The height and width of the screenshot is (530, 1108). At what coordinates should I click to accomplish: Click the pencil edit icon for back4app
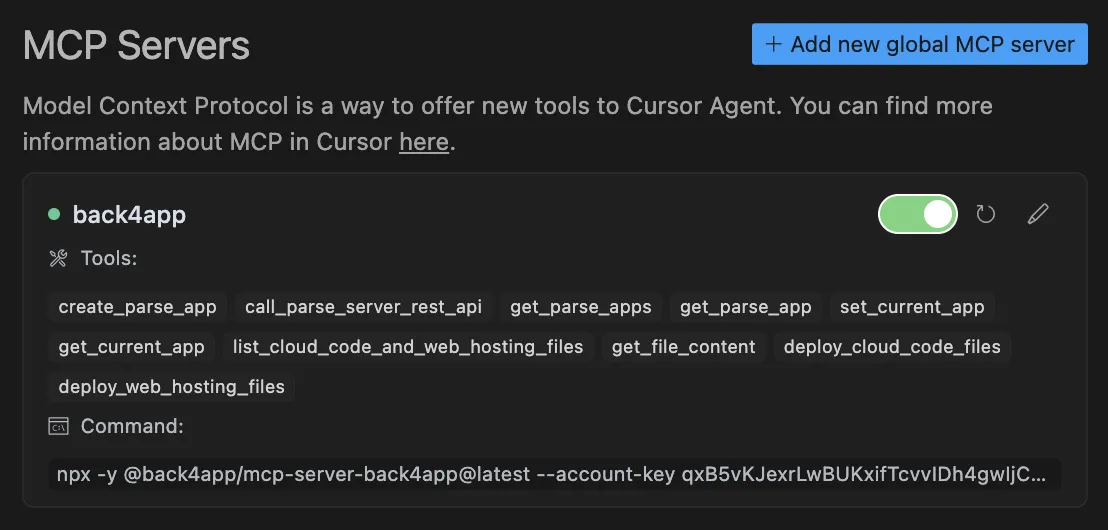1037,214
